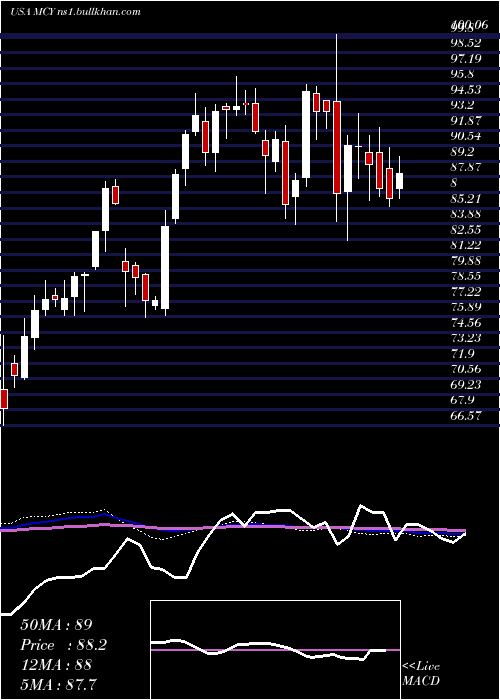Select the 69.23 price axis label
Screen dimensions: 500x700
(466, 384)
